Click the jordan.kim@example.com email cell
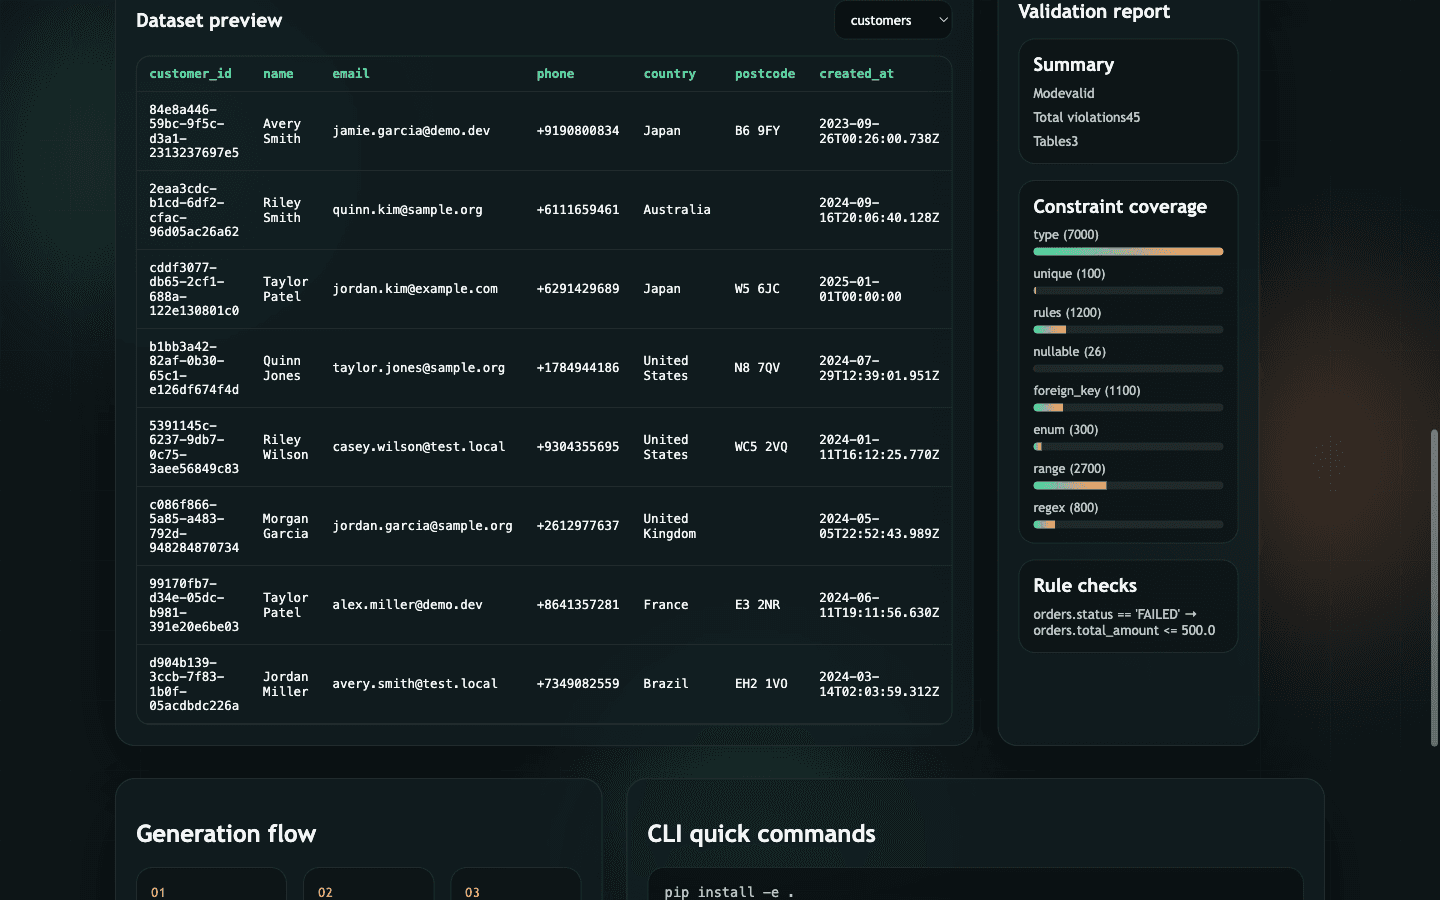This screenshot has width=1440, height=900. point(417,289)
